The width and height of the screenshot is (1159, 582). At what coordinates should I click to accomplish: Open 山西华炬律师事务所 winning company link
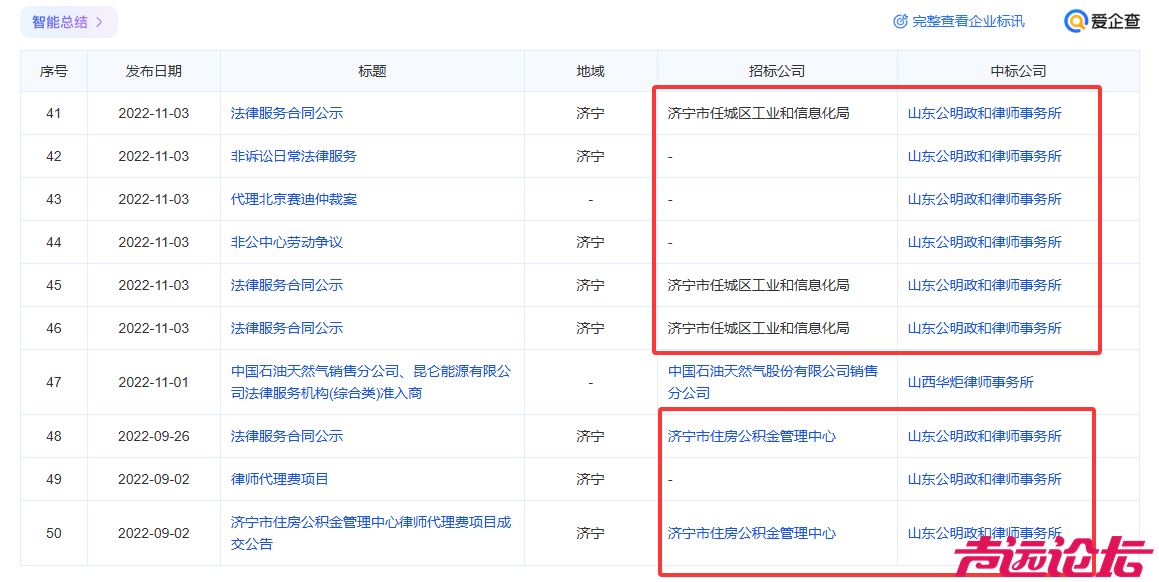coord(970,382)
